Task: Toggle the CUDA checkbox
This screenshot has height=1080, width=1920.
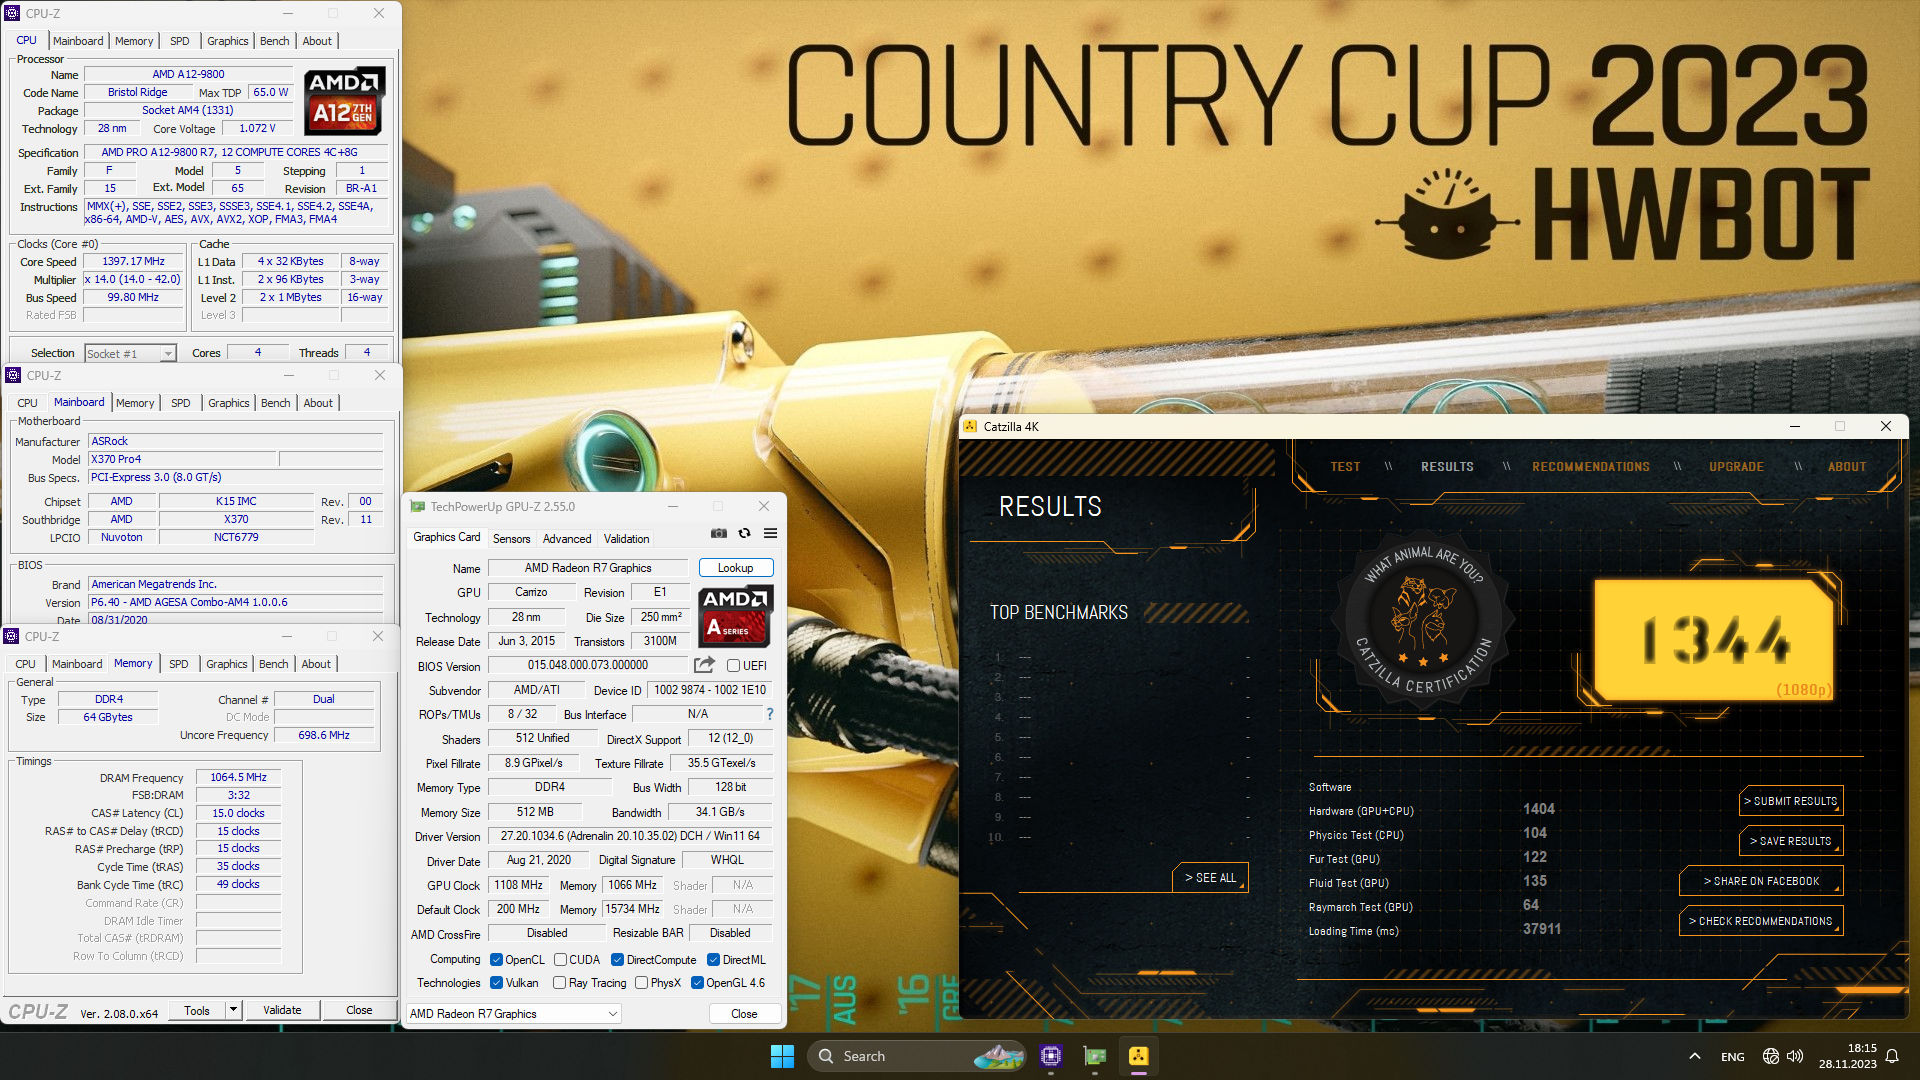Action: point(560,959)
